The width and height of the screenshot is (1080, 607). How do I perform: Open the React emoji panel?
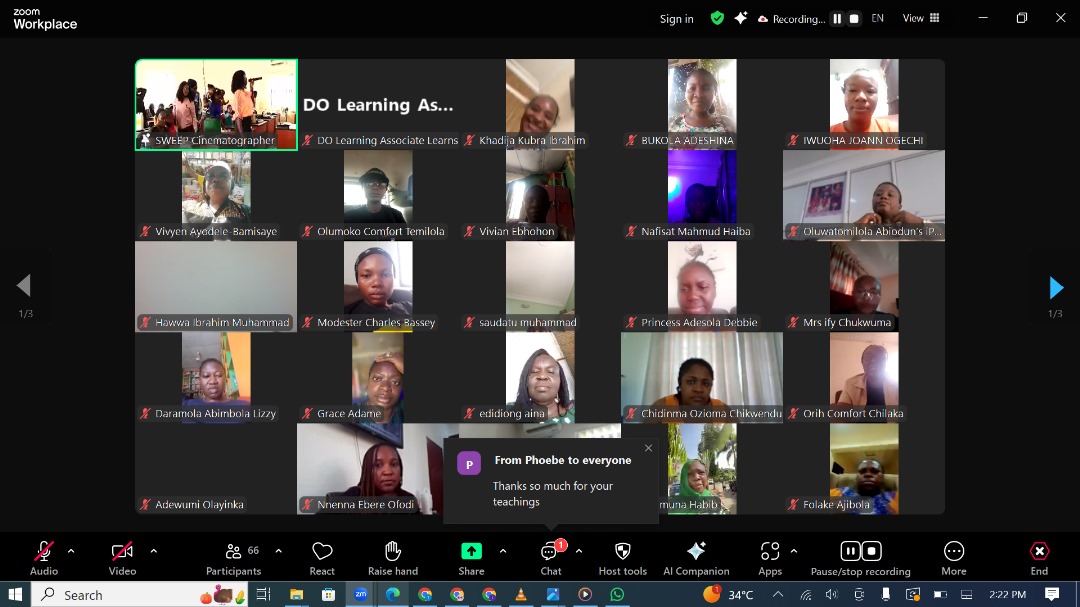(x=322, y=552)
